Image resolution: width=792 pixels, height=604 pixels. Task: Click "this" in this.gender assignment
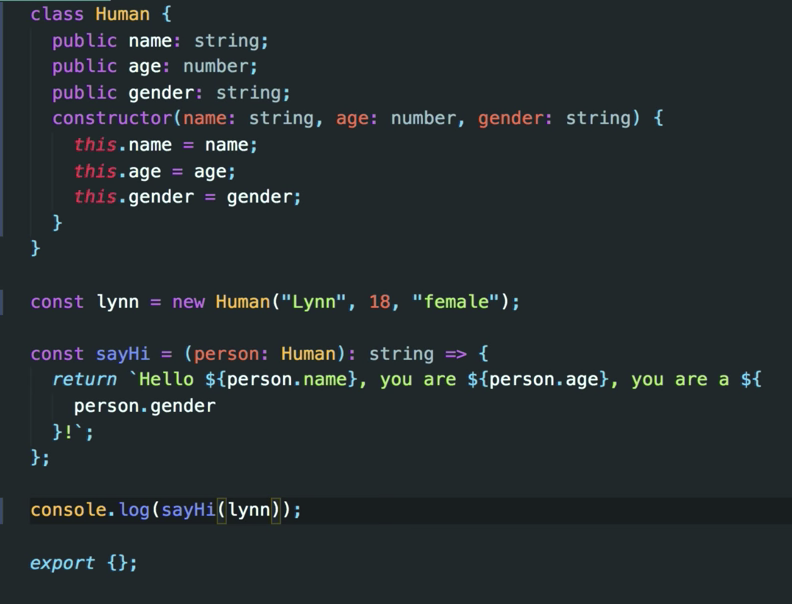click(95, 196)
